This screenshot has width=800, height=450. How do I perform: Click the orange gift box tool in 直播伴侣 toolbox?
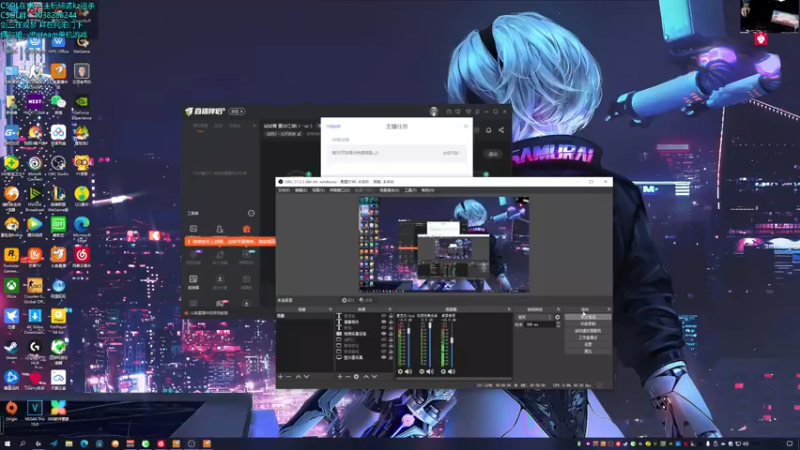click(246, 229)
